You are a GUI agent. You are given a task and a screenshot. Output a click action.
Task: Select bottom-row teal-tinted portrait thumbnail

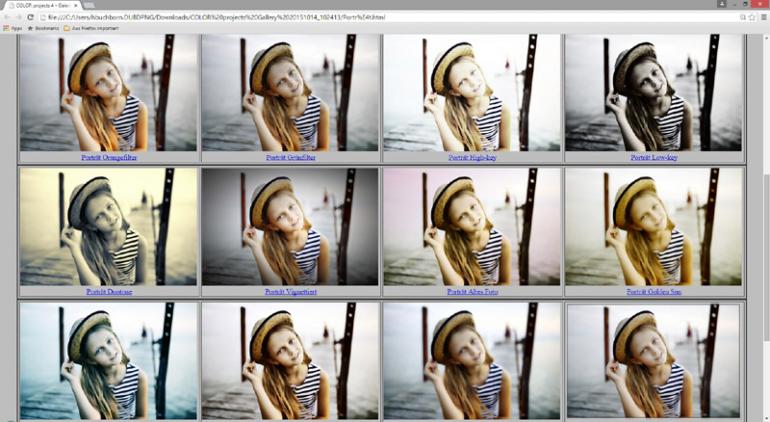(108, 361)
